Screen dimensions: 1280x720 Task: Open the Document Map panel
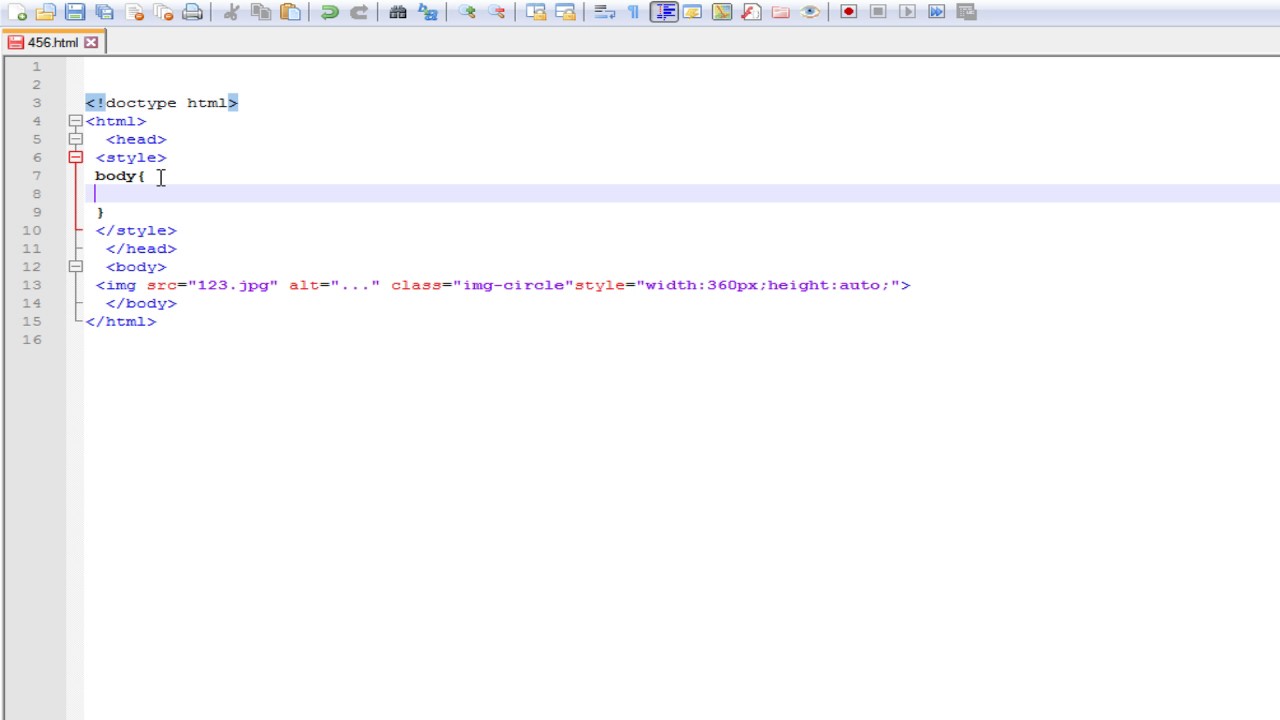pos(722,12)
